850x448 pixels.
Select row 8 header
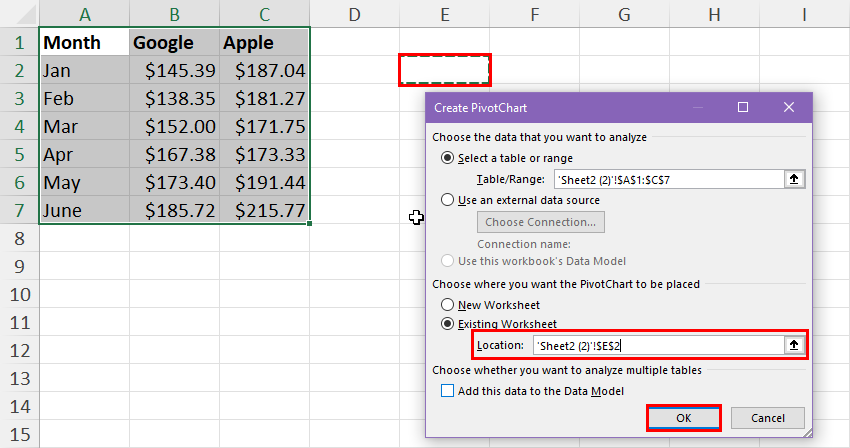point(20,238)
